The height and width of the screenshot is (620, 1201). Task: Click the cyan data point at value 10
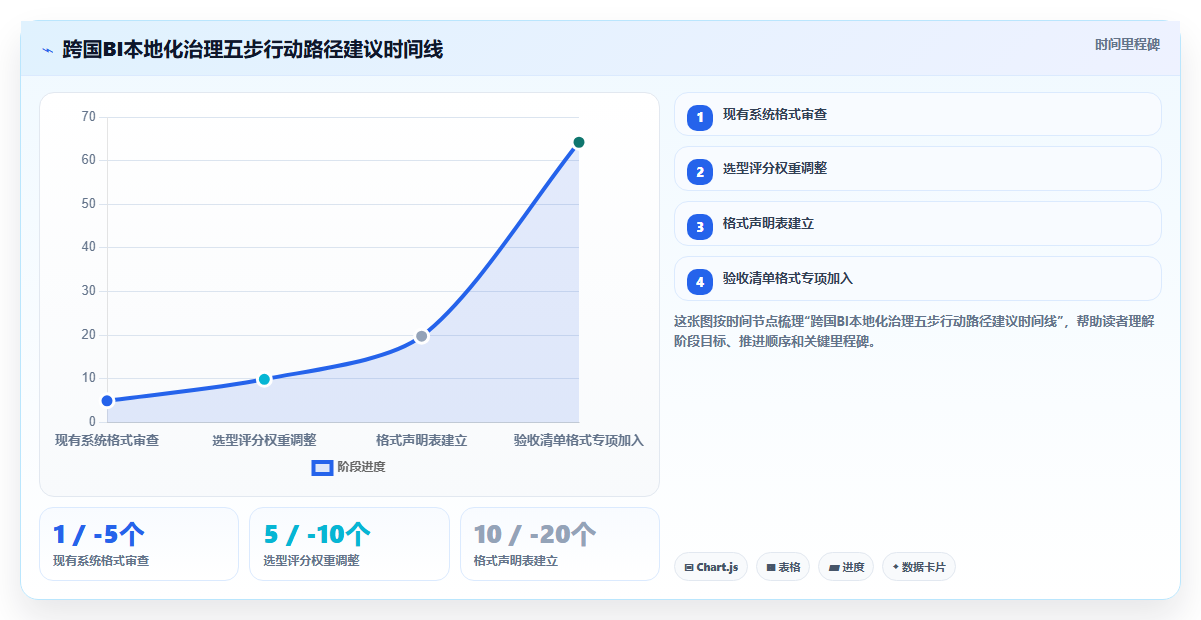coord(264,379)
